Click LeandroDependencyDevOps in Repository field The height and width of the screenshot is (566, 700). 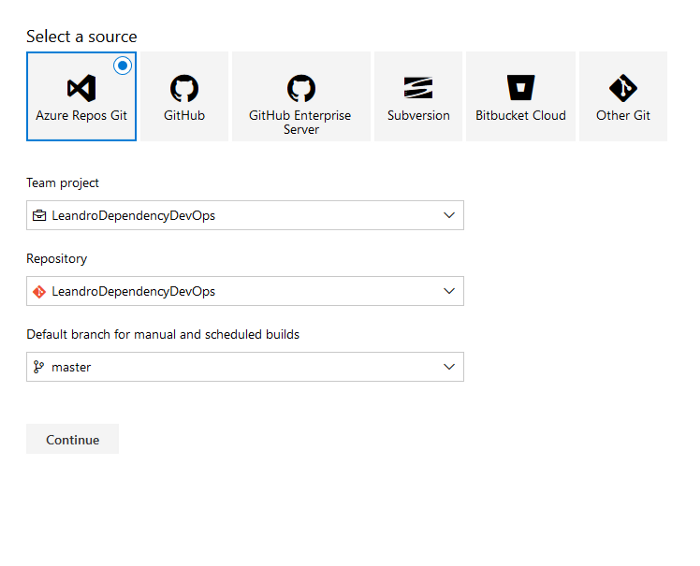[x=133, y=291]
